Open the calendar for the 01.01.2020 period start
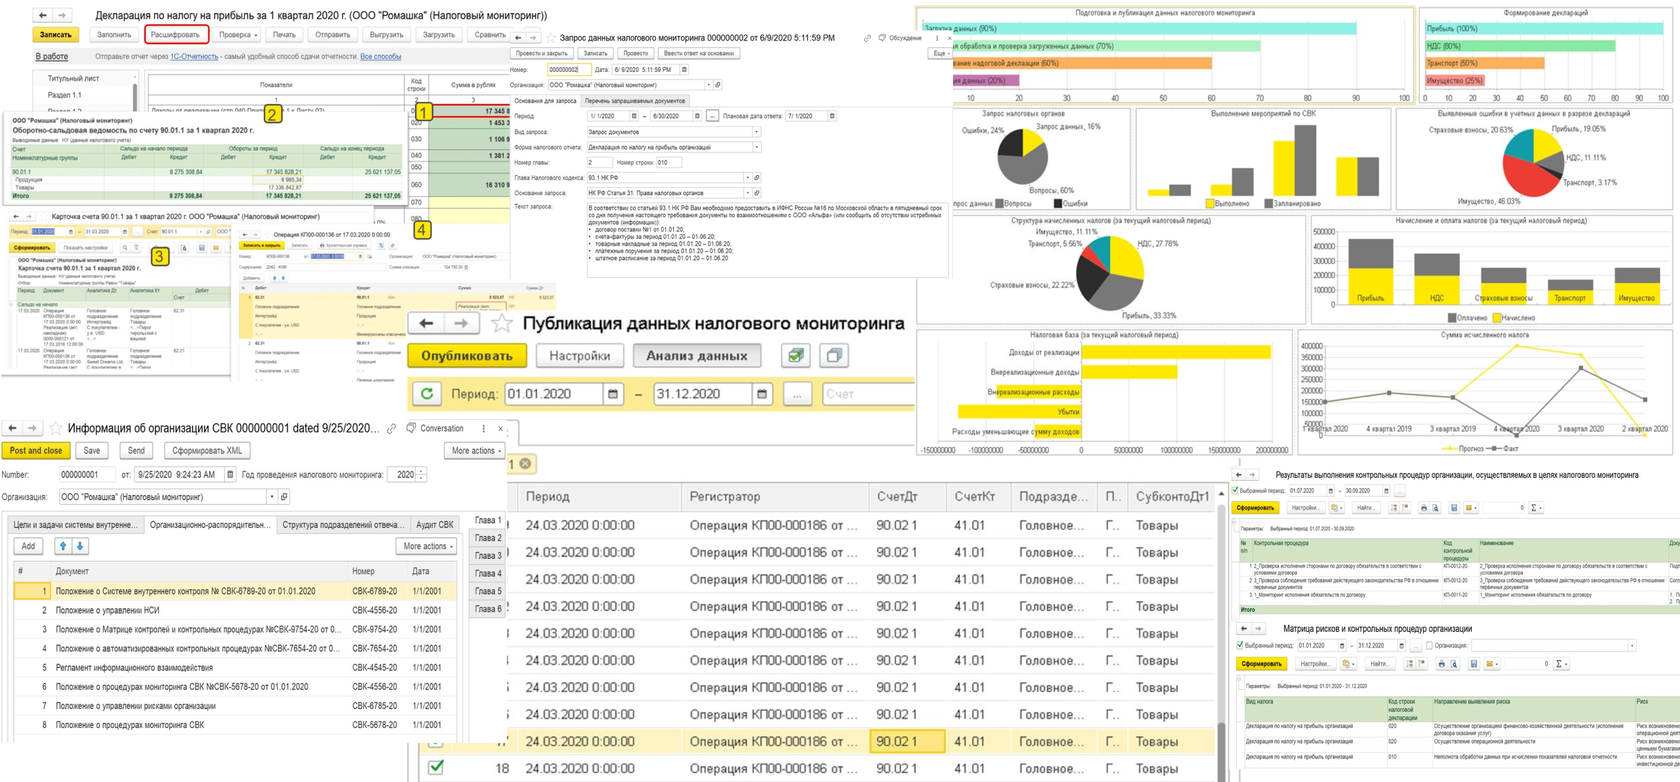Image resolution: width=1680 pixels, height=782 pixels. click(x=613, y=394)
